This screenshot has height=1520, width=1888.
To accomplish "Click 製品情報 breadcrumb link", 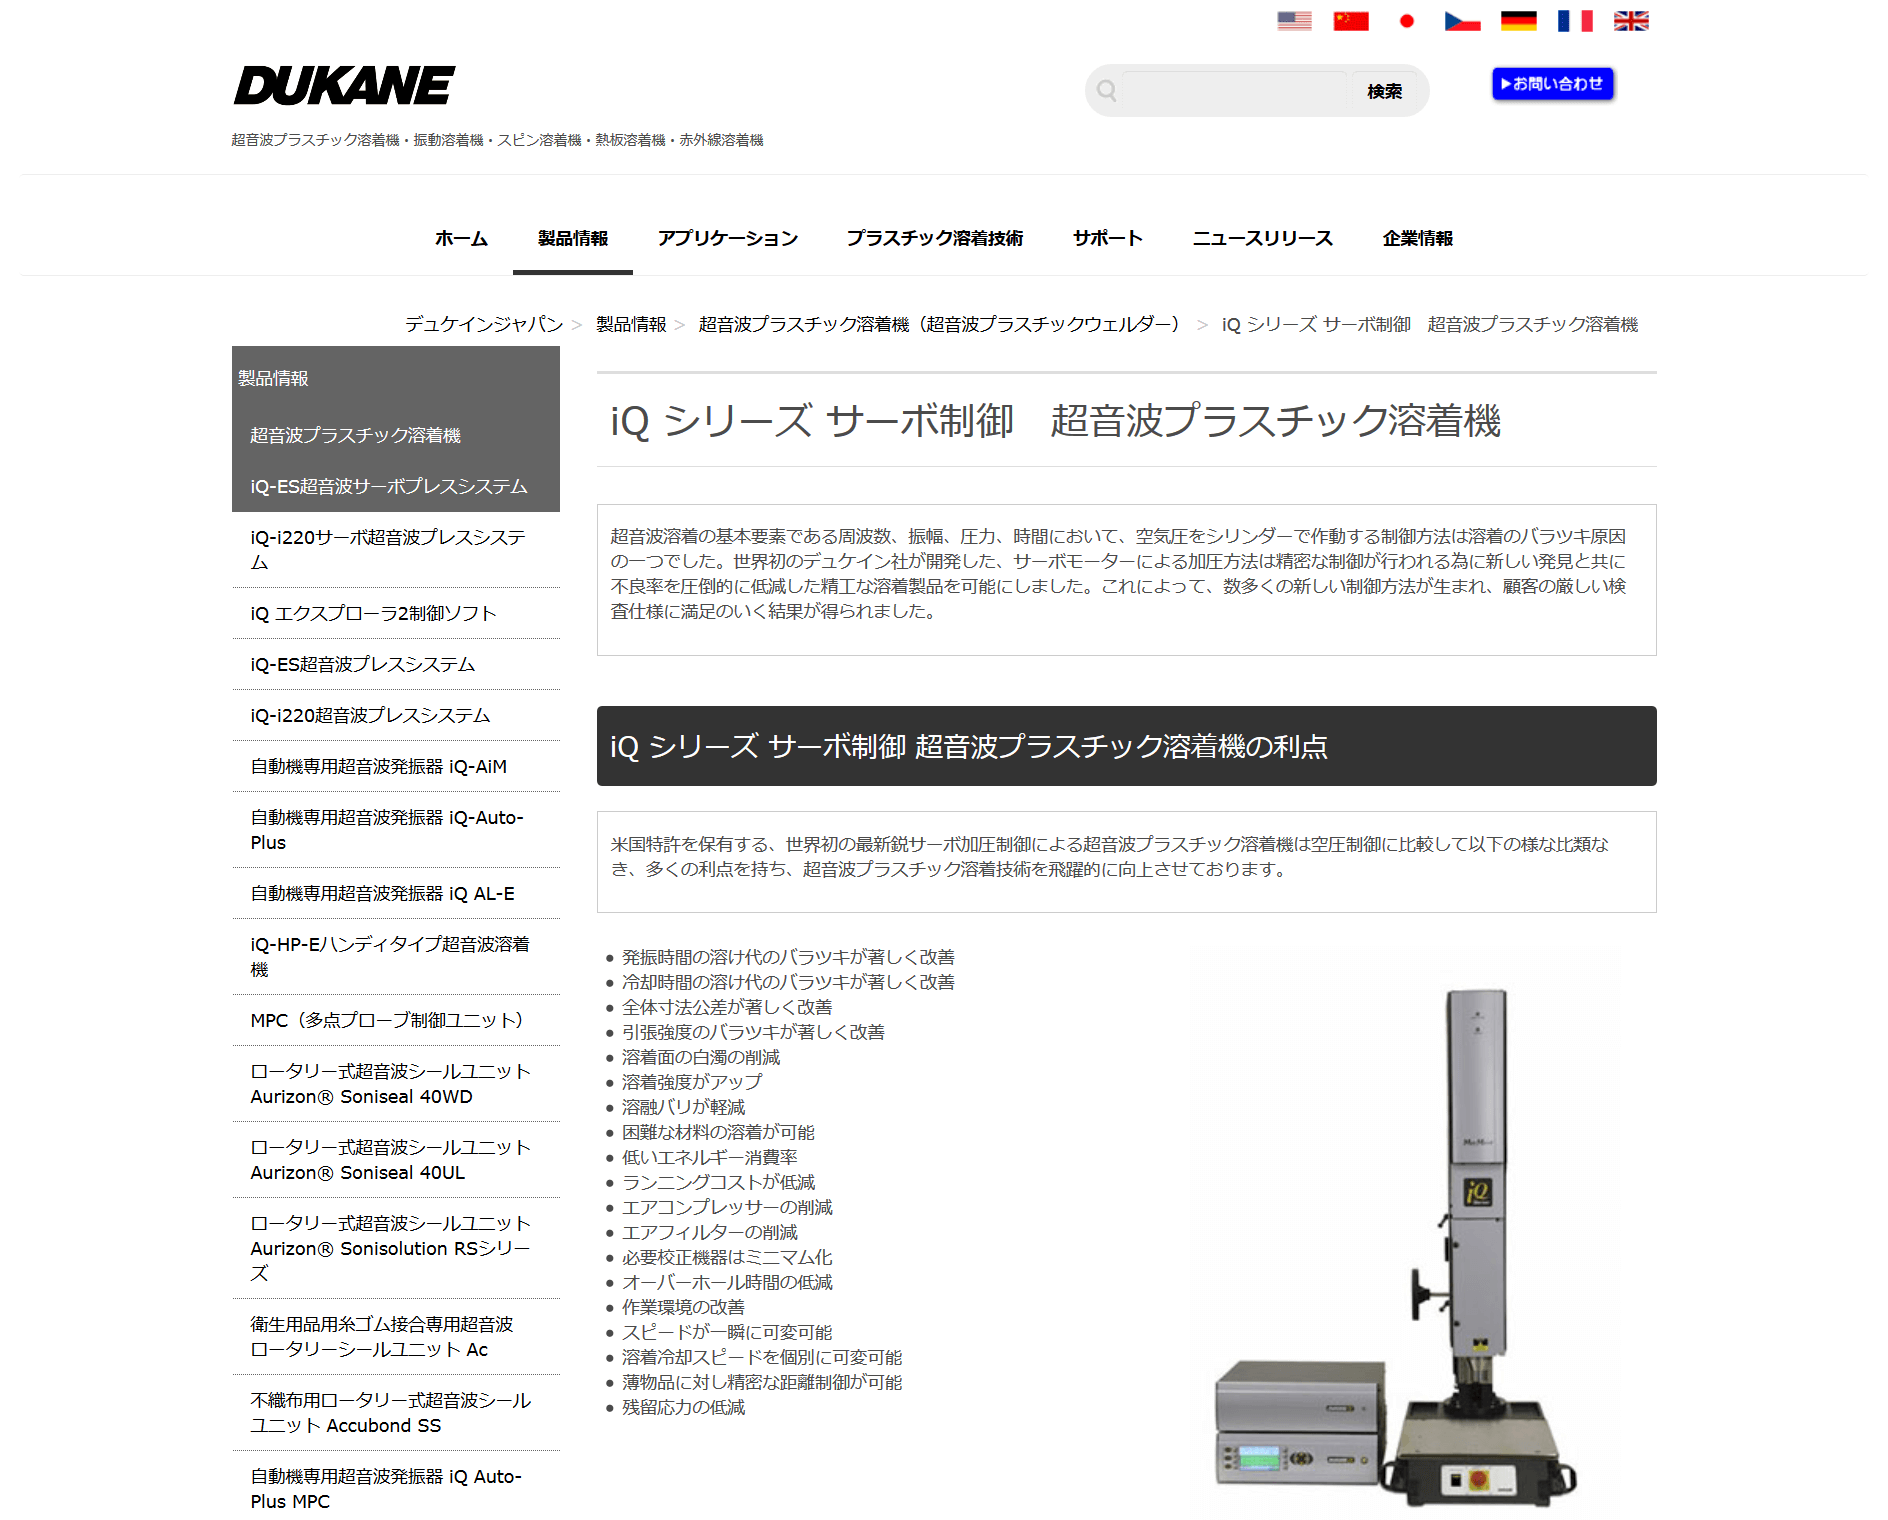I will [631, 324].
